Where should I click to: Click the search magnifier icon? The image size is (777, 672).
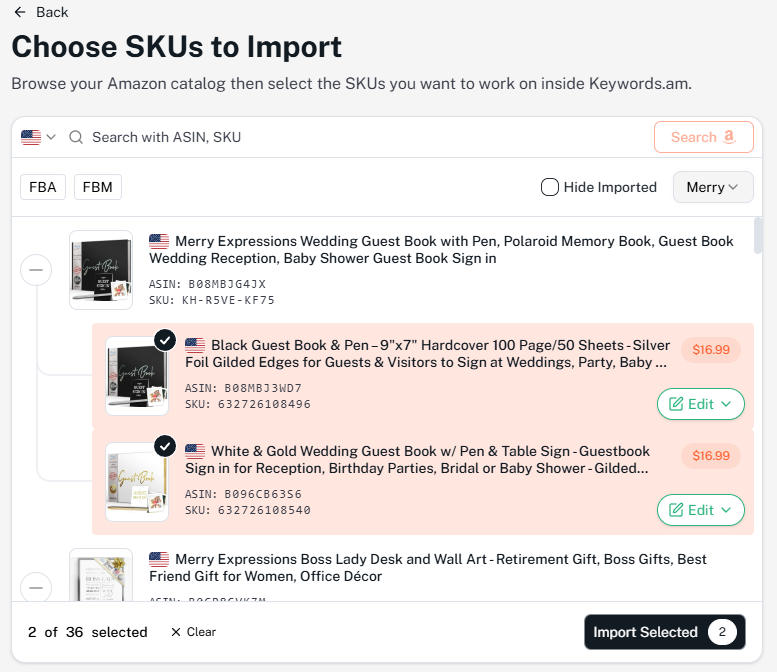pyautogui.click(x=76, y=137)
